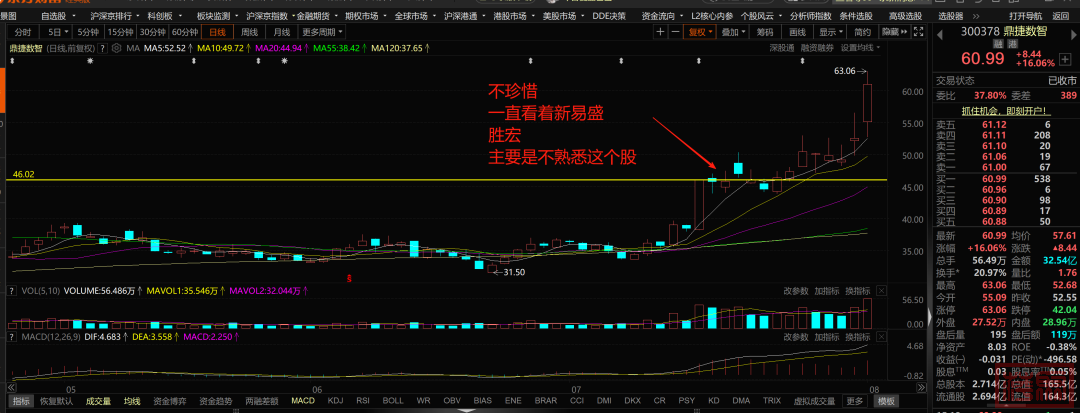Open the 板块监测 menu
This screenshot has height=413, width=1080.
(212, 17)
